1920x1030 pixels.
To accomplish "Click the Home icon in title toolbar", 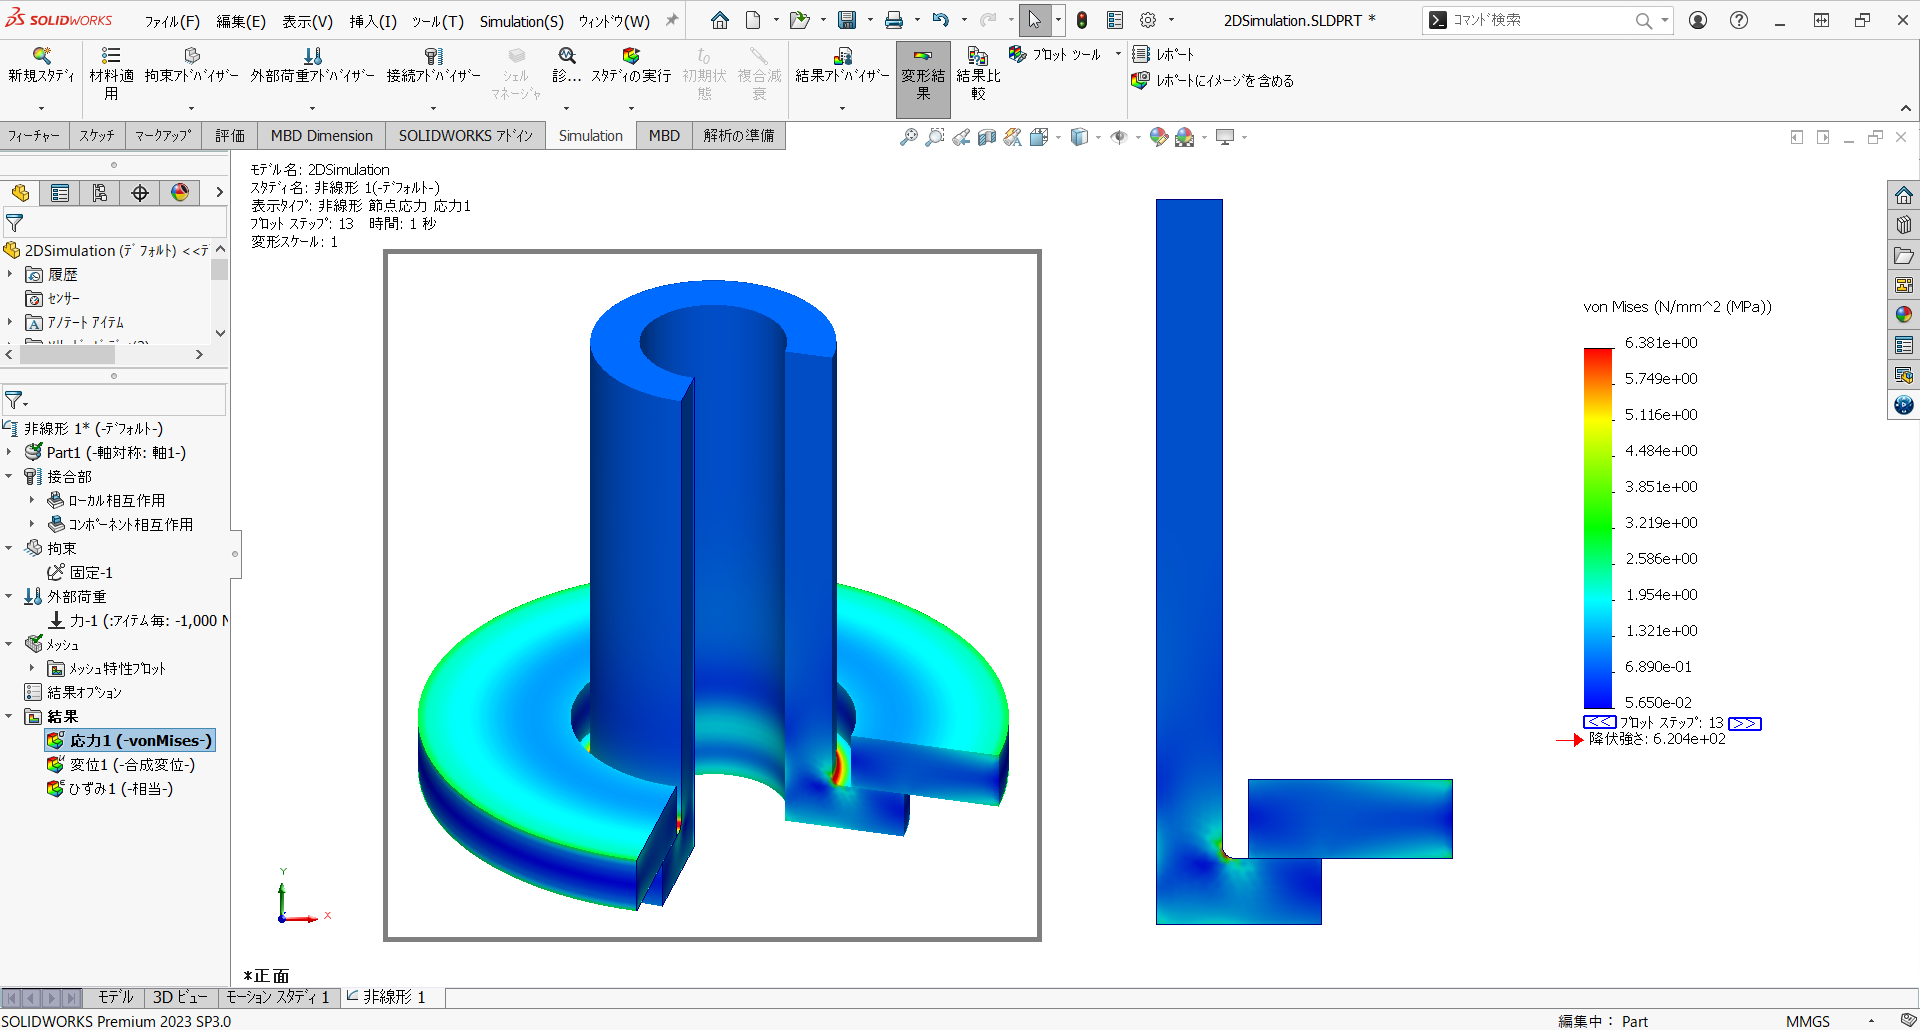I will (x=720, y=20).
